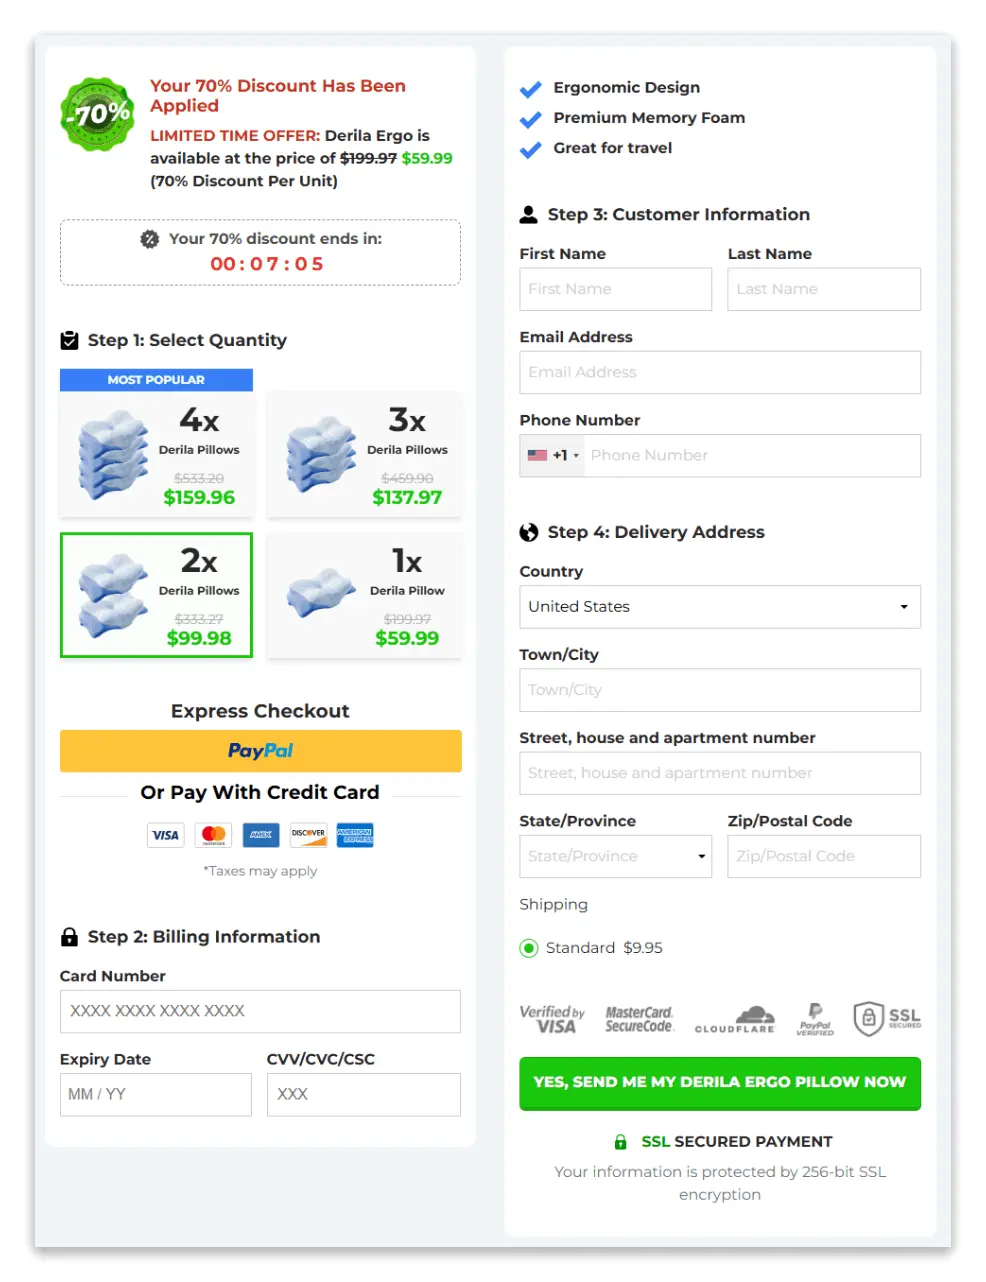
Task: Click the Amex card icon
Action: tap(260, 835)
